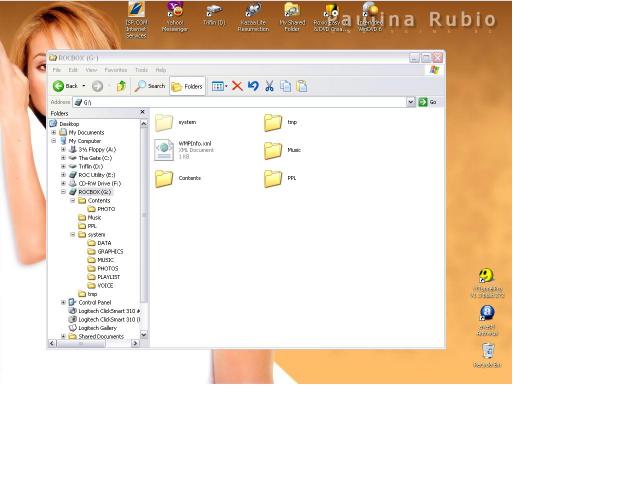This screenshot has height=480, width=640.
Task: Expand CD-RW Drive (F:) node
Action: pos(63,183)
